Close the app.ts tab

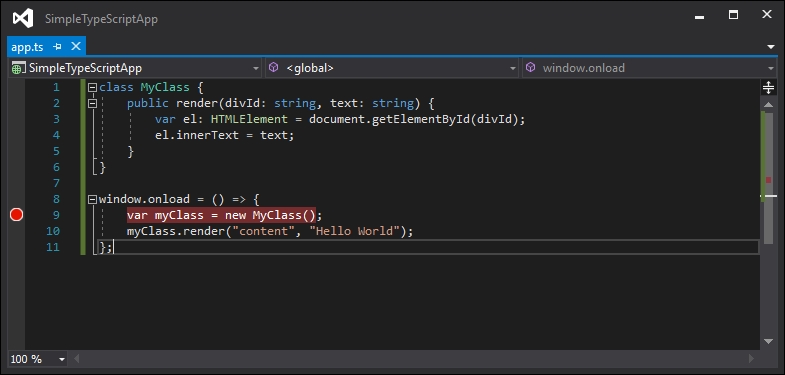pos(76,47)
